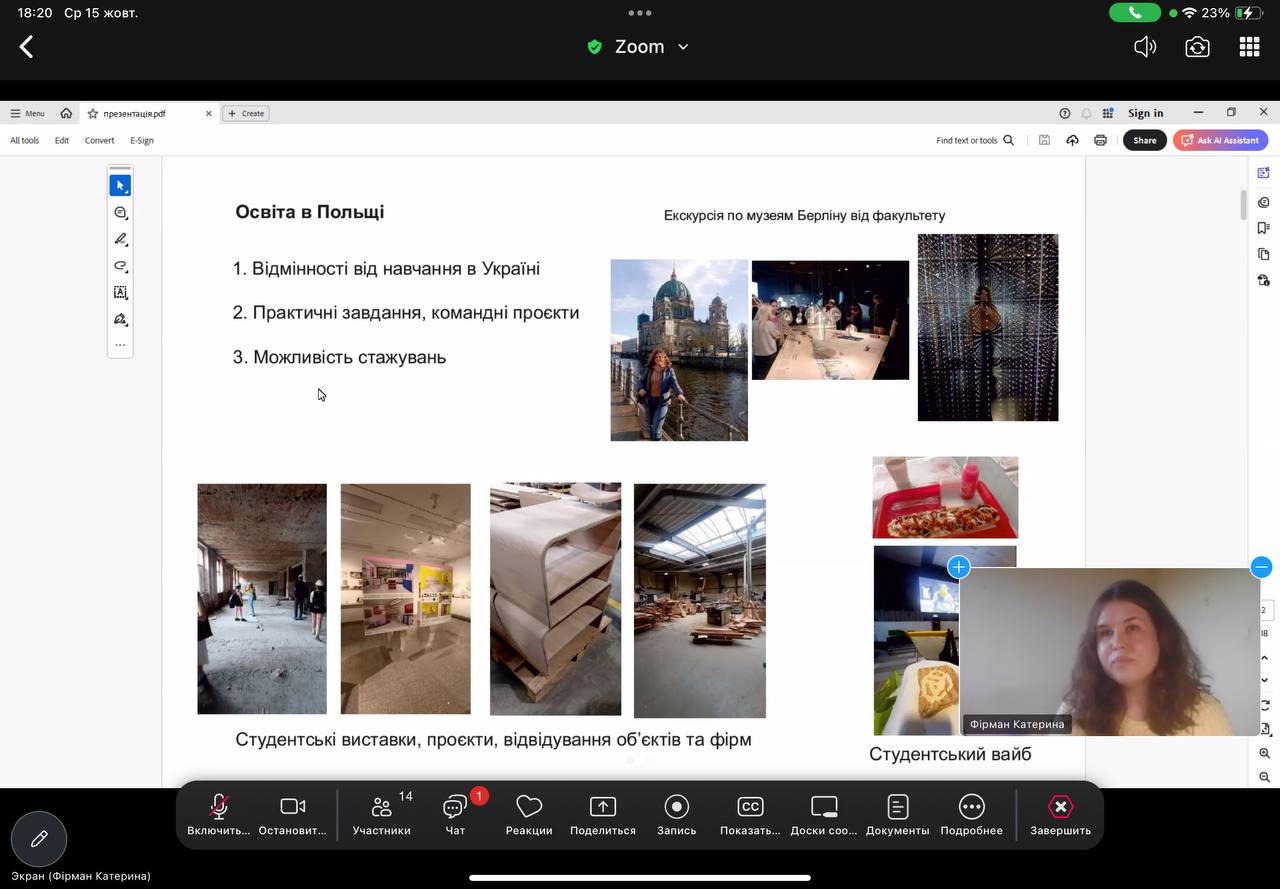1280x889 pixels.
Task: Start recording with the Record button
Action: point(676,815)
